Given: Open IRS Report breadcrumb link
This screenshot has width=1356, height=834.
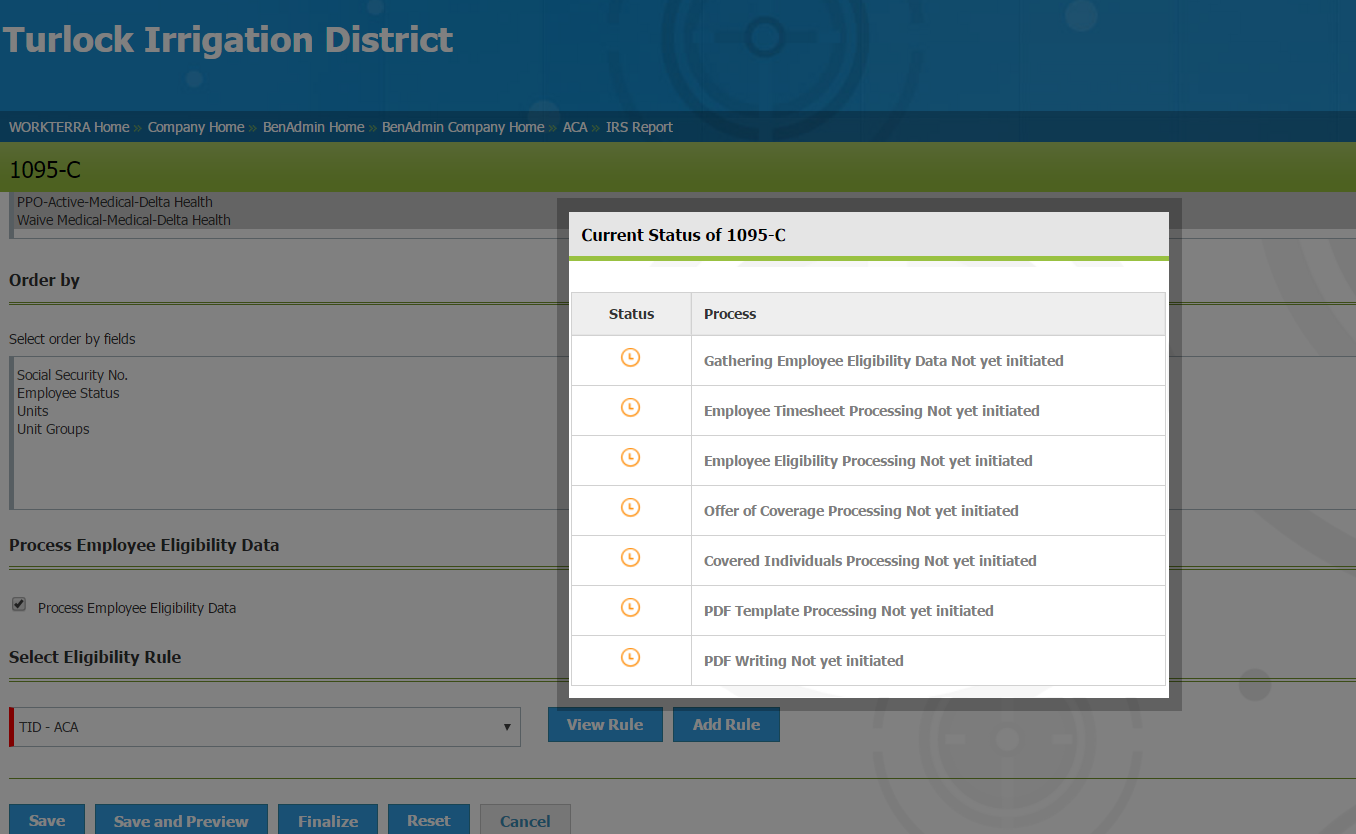Looking at the screenshot, I should point(639,127).
